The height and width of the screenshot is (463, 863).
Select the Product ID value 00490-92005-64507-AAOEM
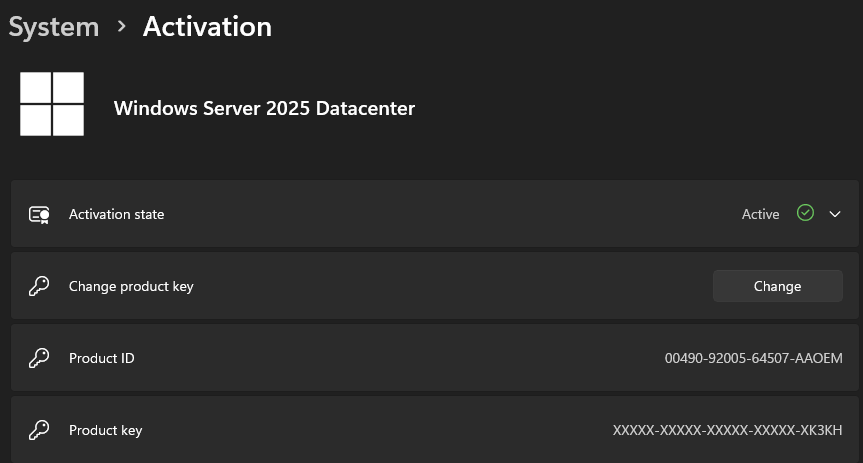(x=753, y=358)
